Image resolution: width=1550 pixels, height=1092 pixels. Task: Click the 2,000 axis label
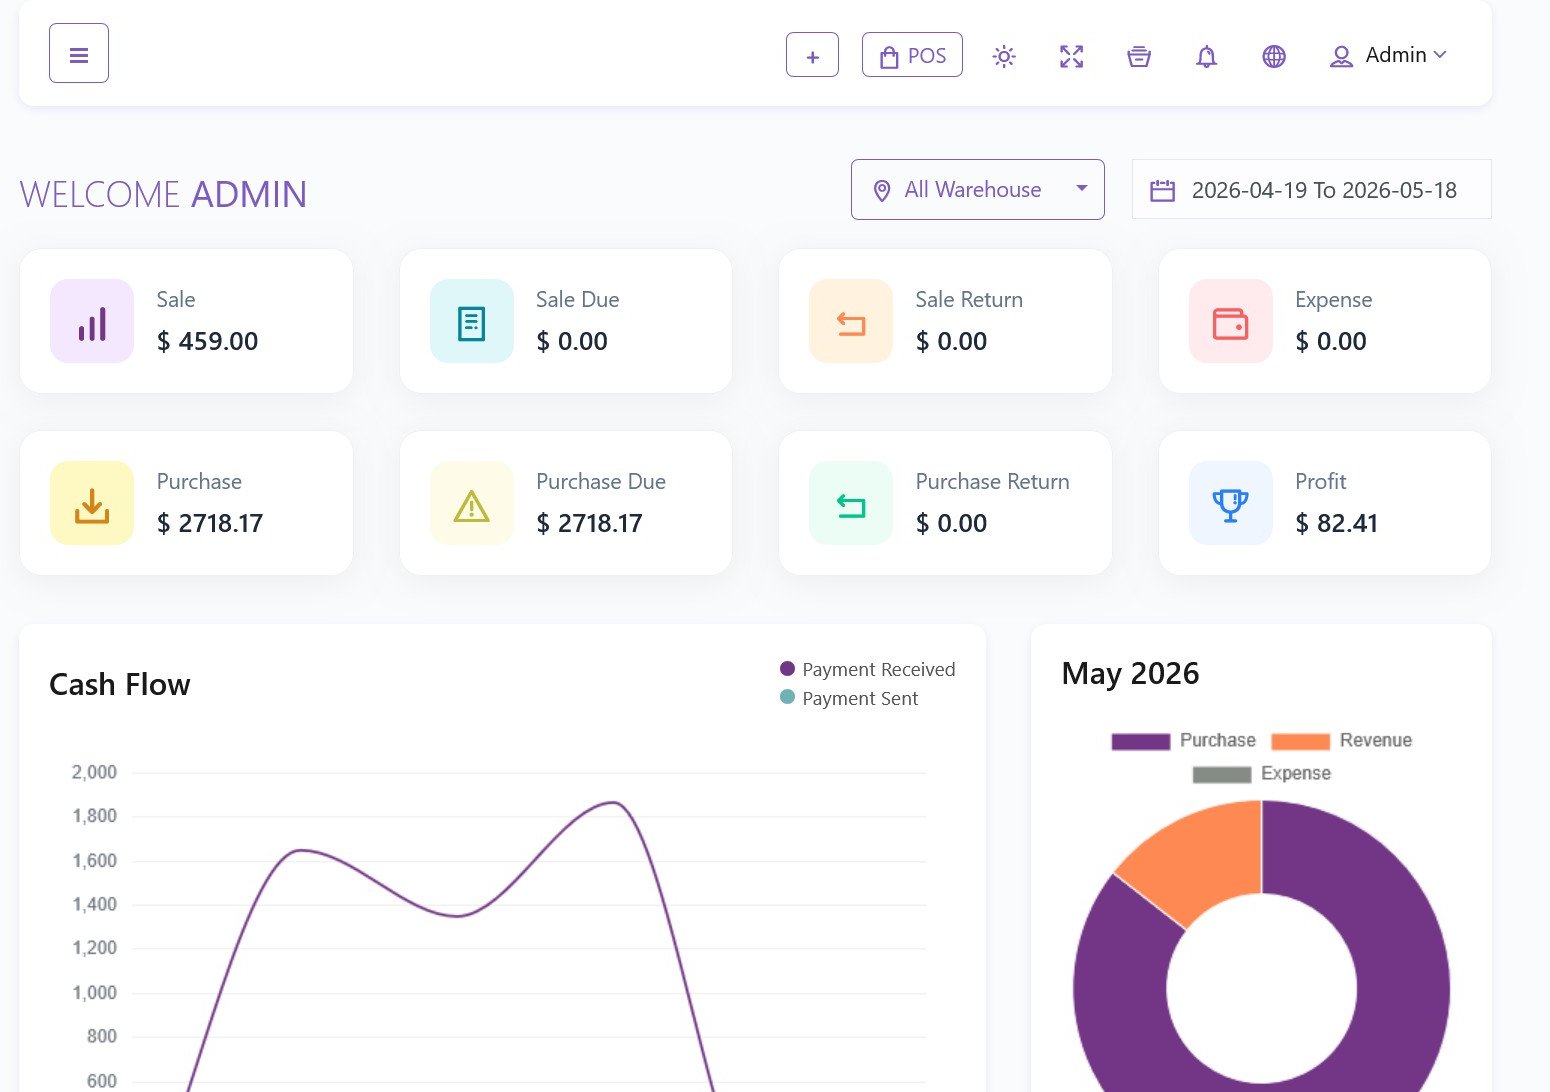[94, 772]
